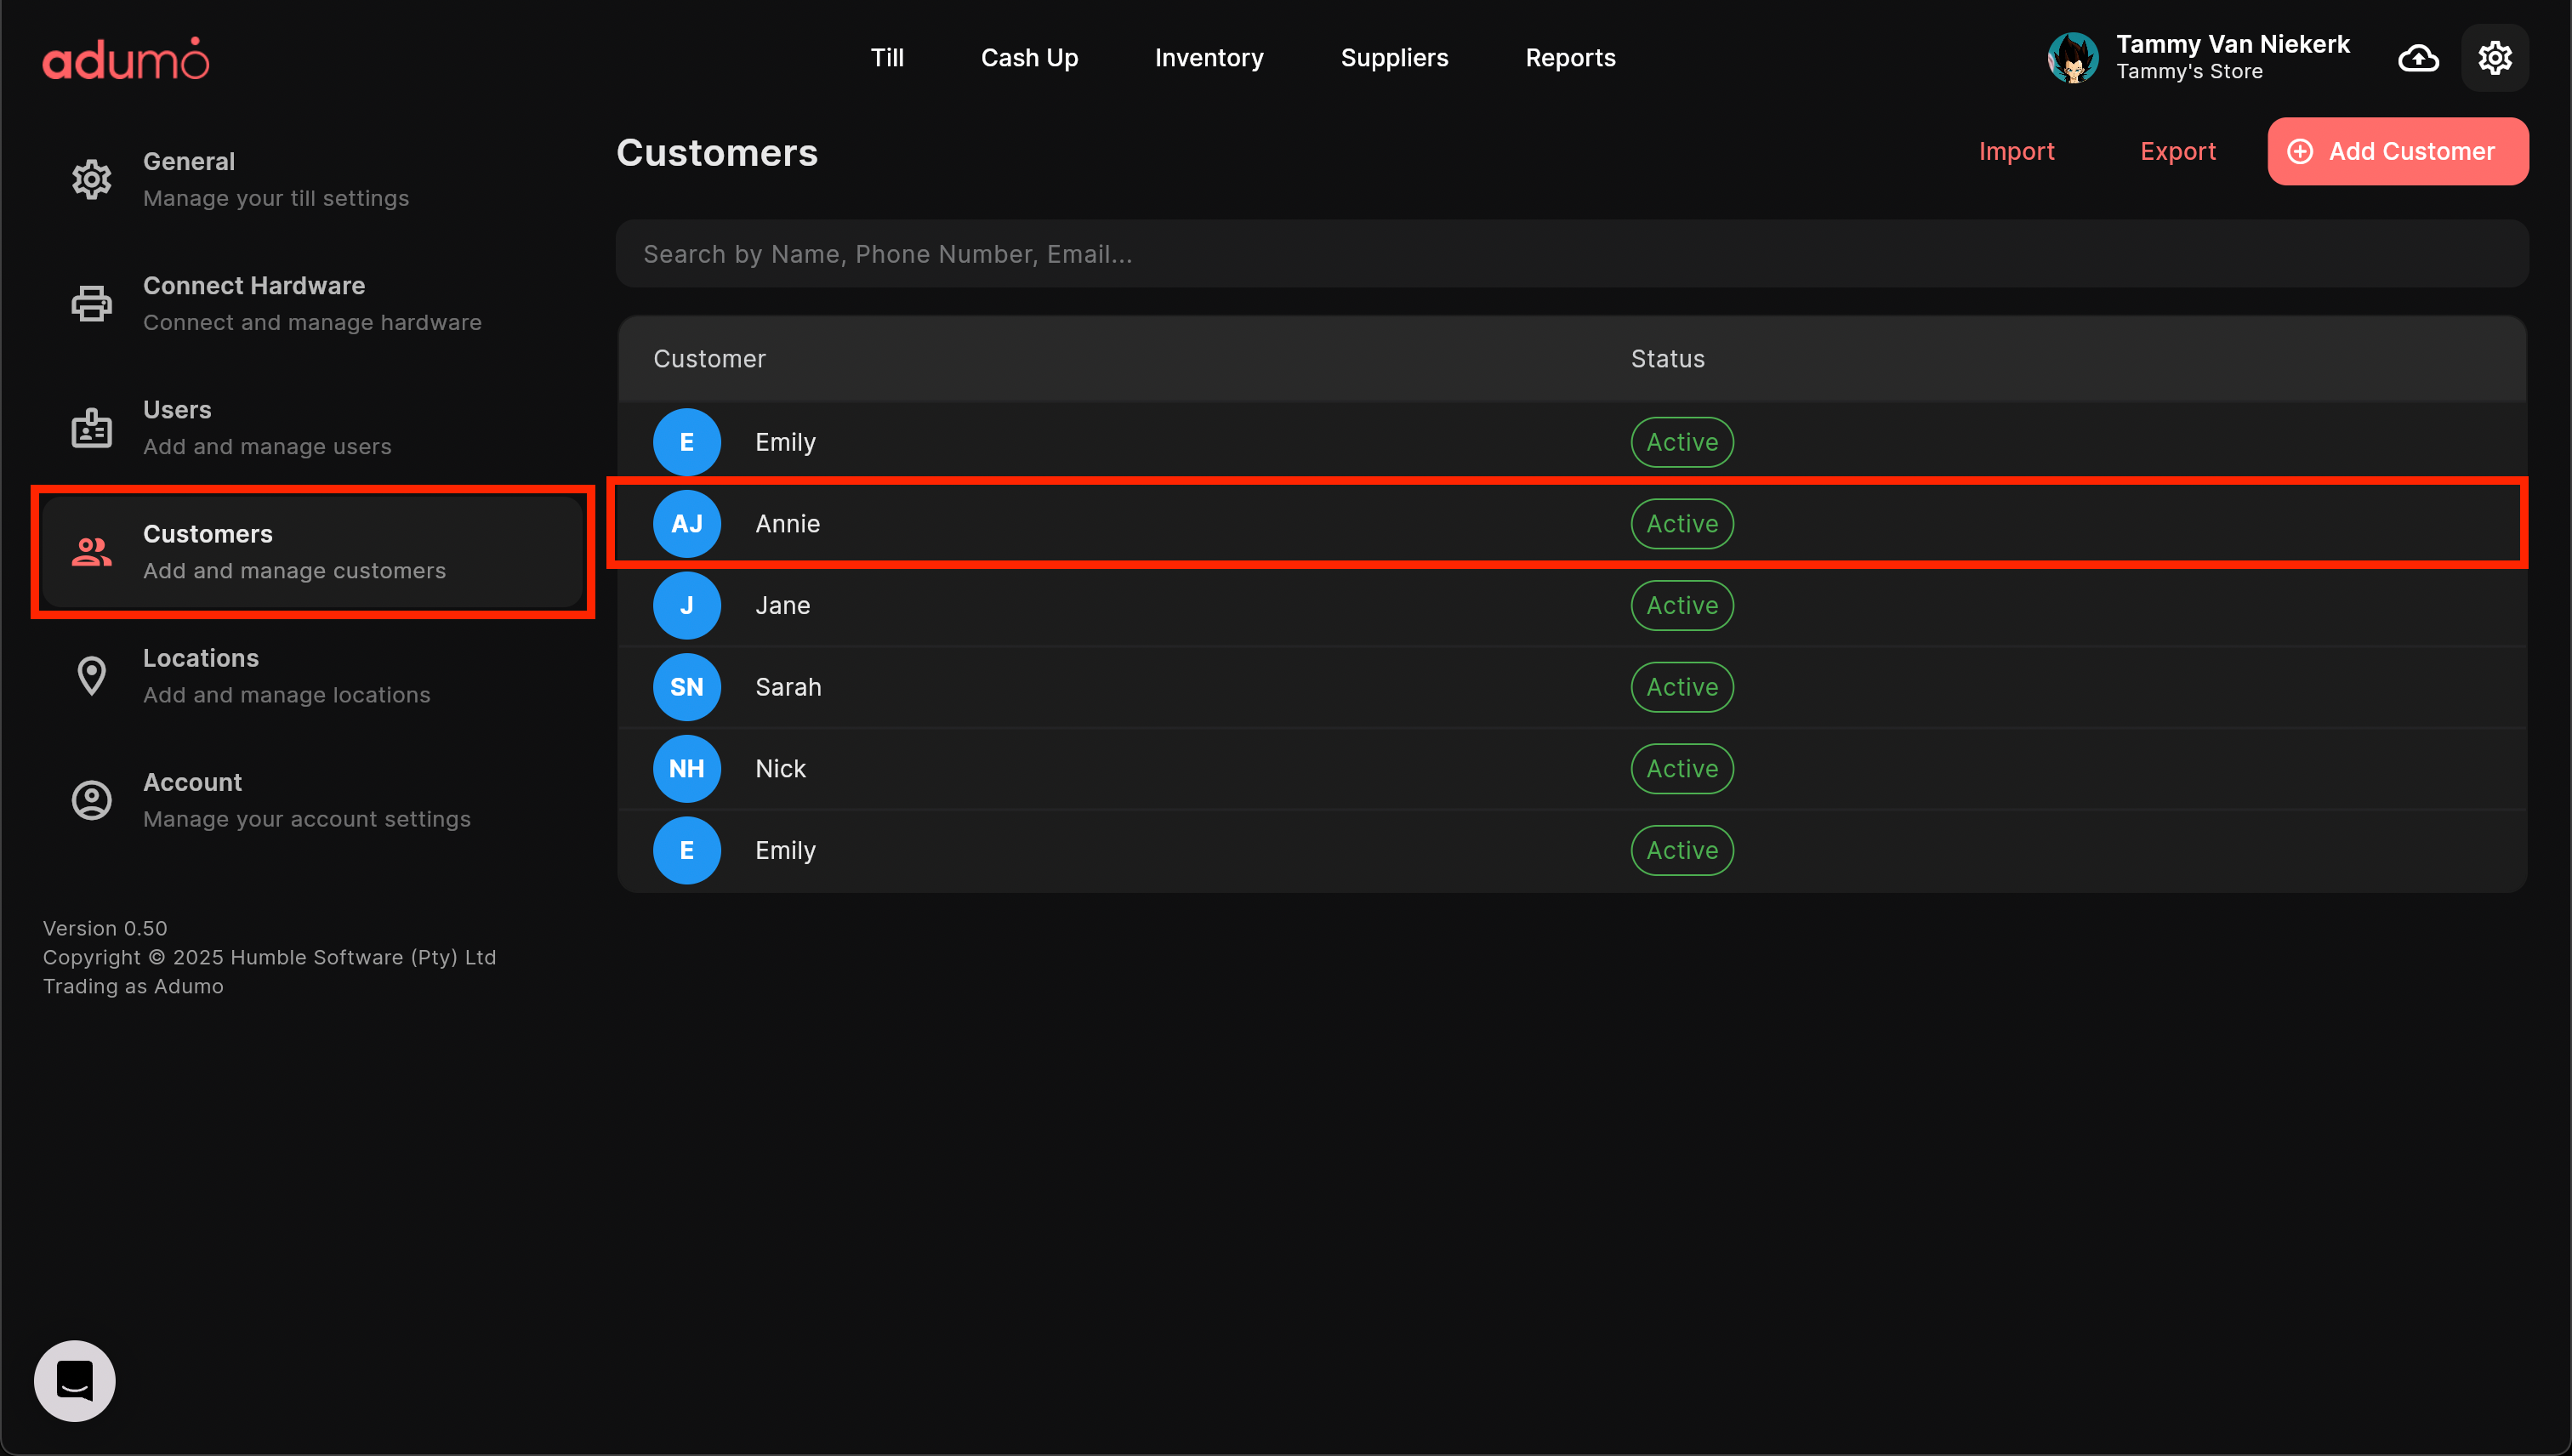Image resolution: width=2572 pixels, height=1456 pixels.
Task: Click the SN avatar for Sarah
Action: click(687, 687)
